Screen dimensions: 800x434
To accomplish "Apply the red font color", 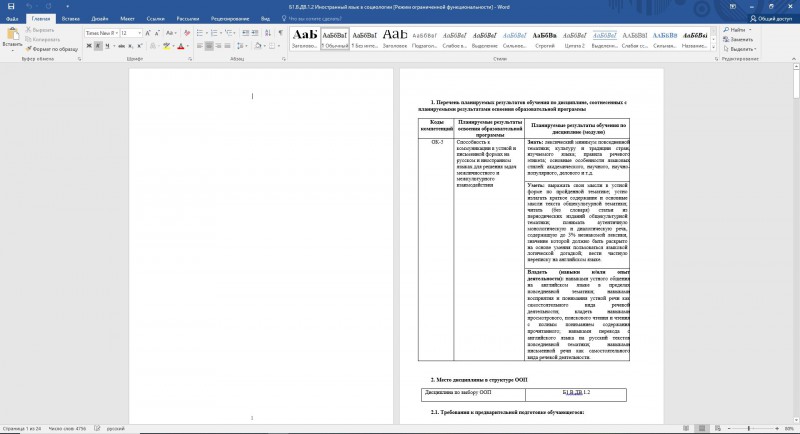I will point(181,46).
